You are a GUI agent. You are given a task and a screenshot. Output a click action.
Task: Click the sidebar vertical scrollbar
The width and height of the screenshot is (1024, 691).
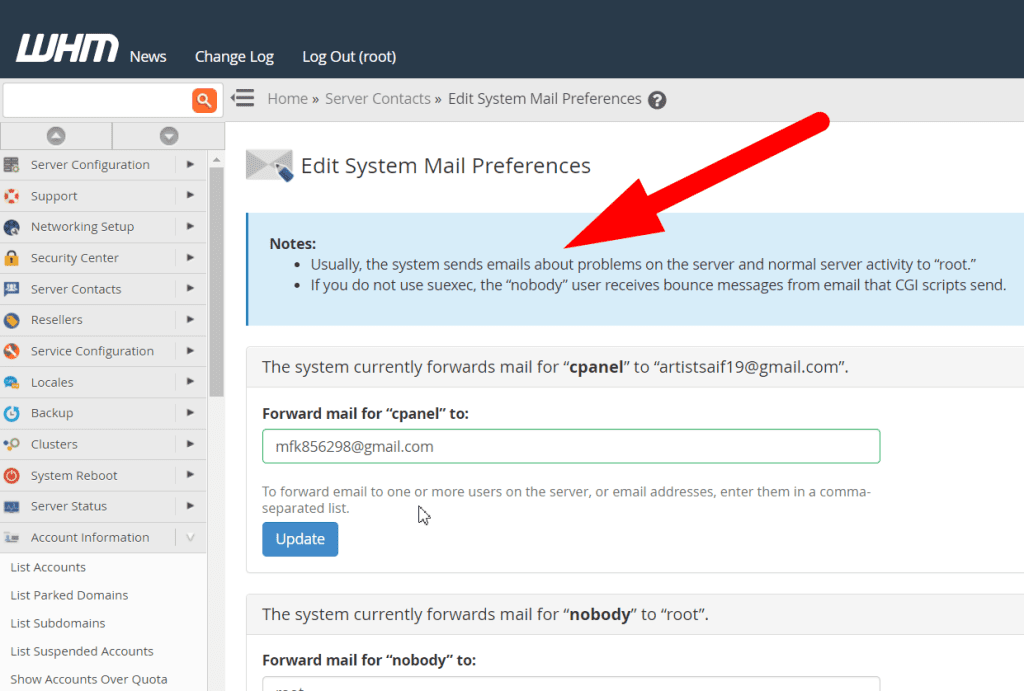pos(216,282)
